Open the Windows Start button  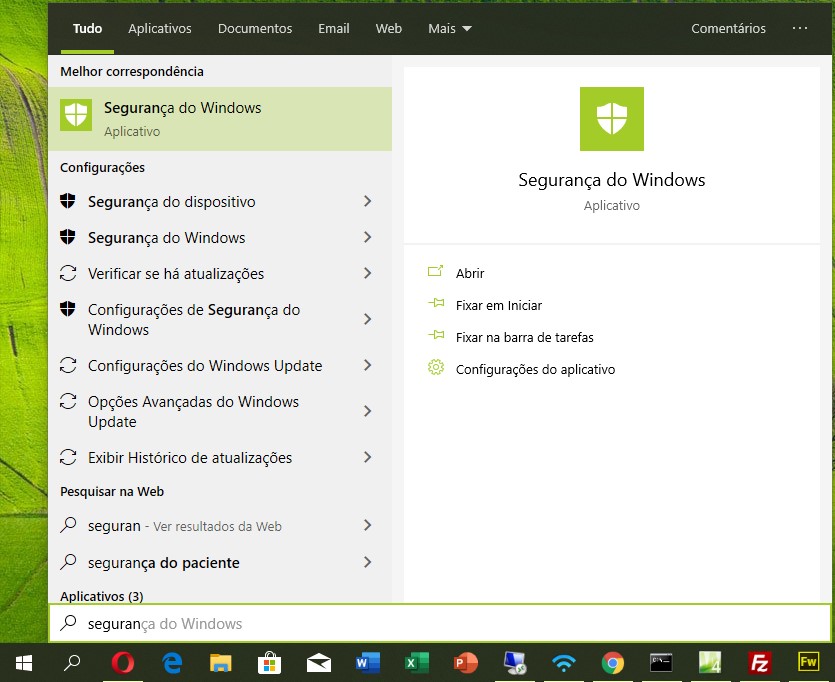24,663
